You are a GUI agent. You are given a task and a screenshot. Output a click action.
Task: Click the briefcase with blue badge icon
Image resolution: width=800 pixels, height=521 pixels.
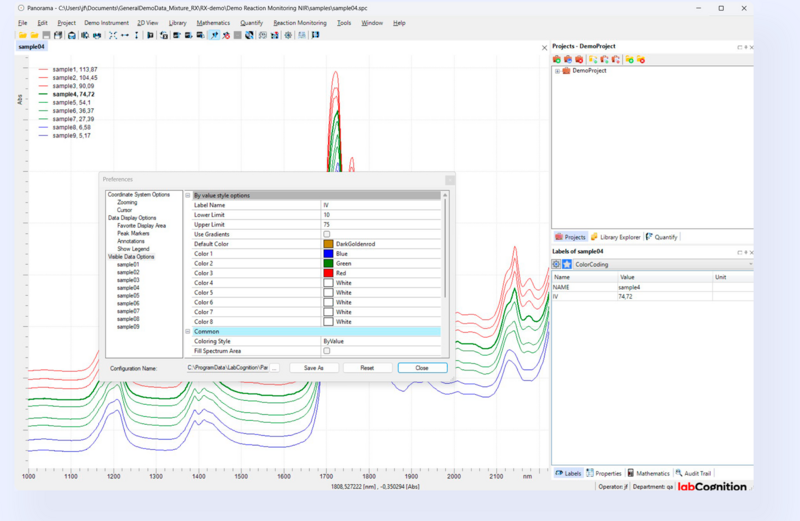click(568, 60)
